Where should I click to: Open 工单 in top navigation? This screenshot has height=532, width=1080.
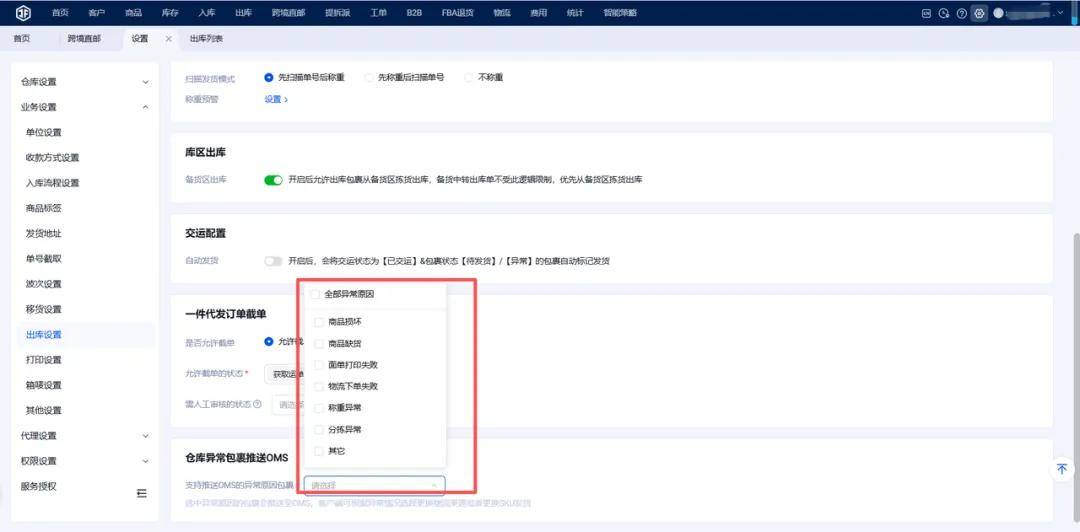378,13
